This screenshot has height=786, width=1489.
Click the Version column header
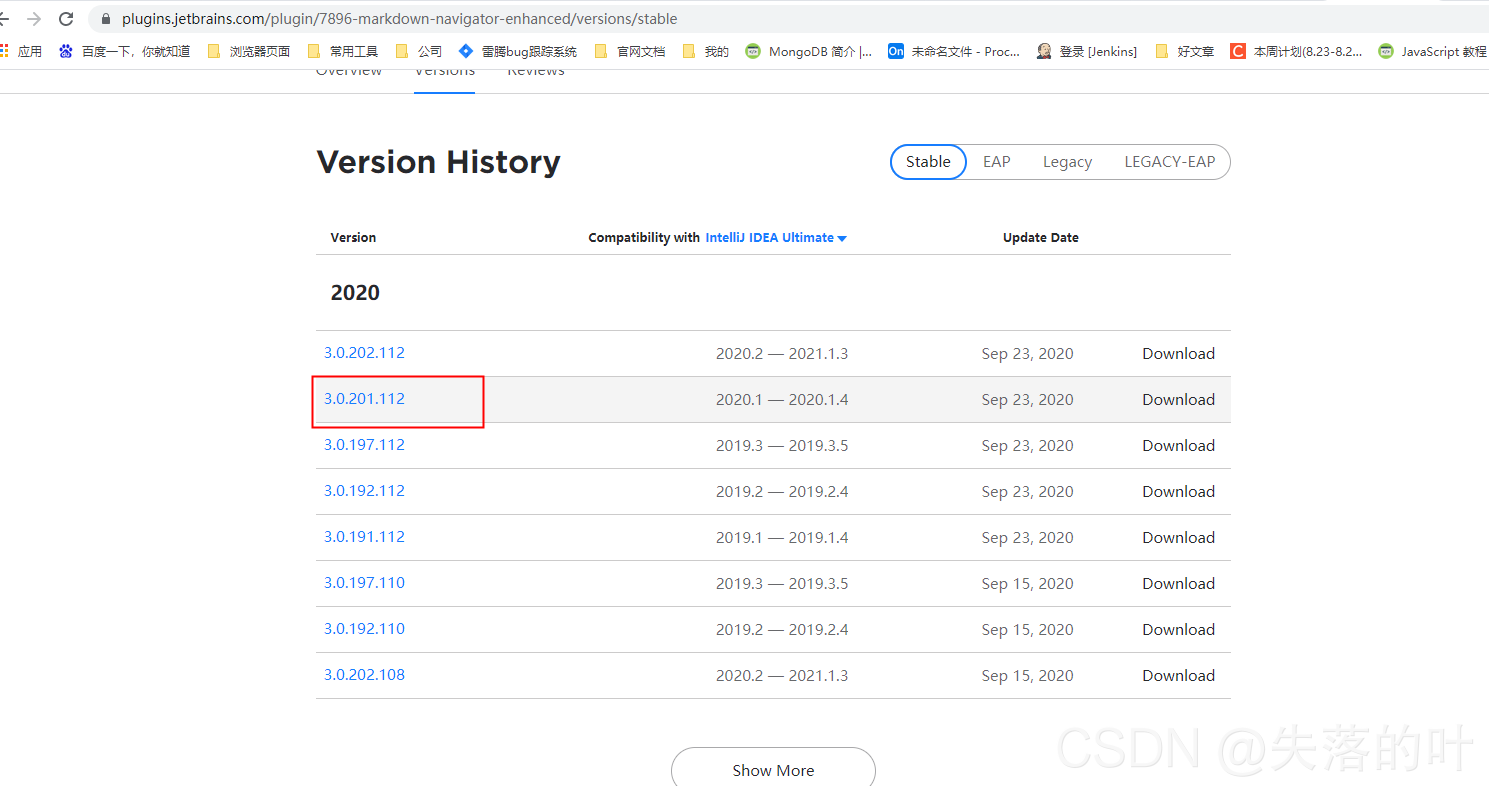[x=353, y=238]
